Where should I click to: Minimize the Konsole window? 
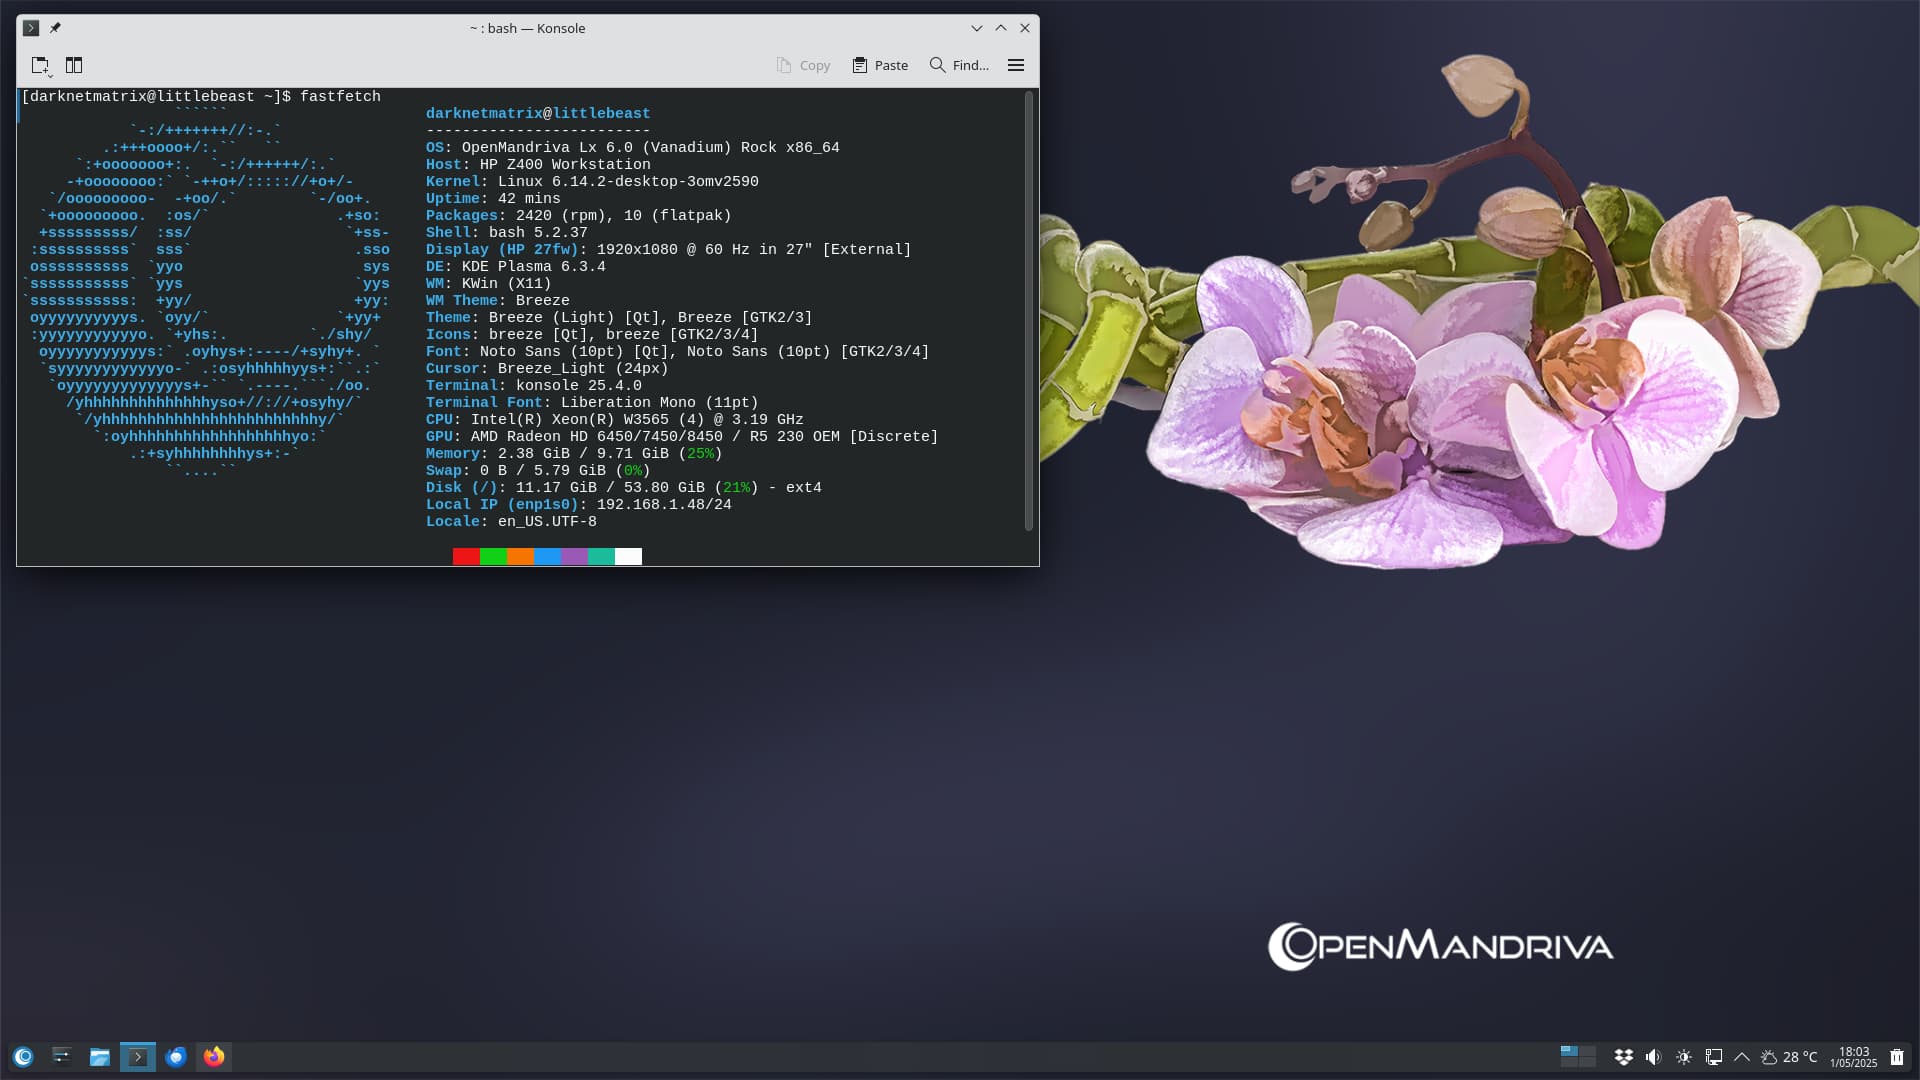pos(977,28)
